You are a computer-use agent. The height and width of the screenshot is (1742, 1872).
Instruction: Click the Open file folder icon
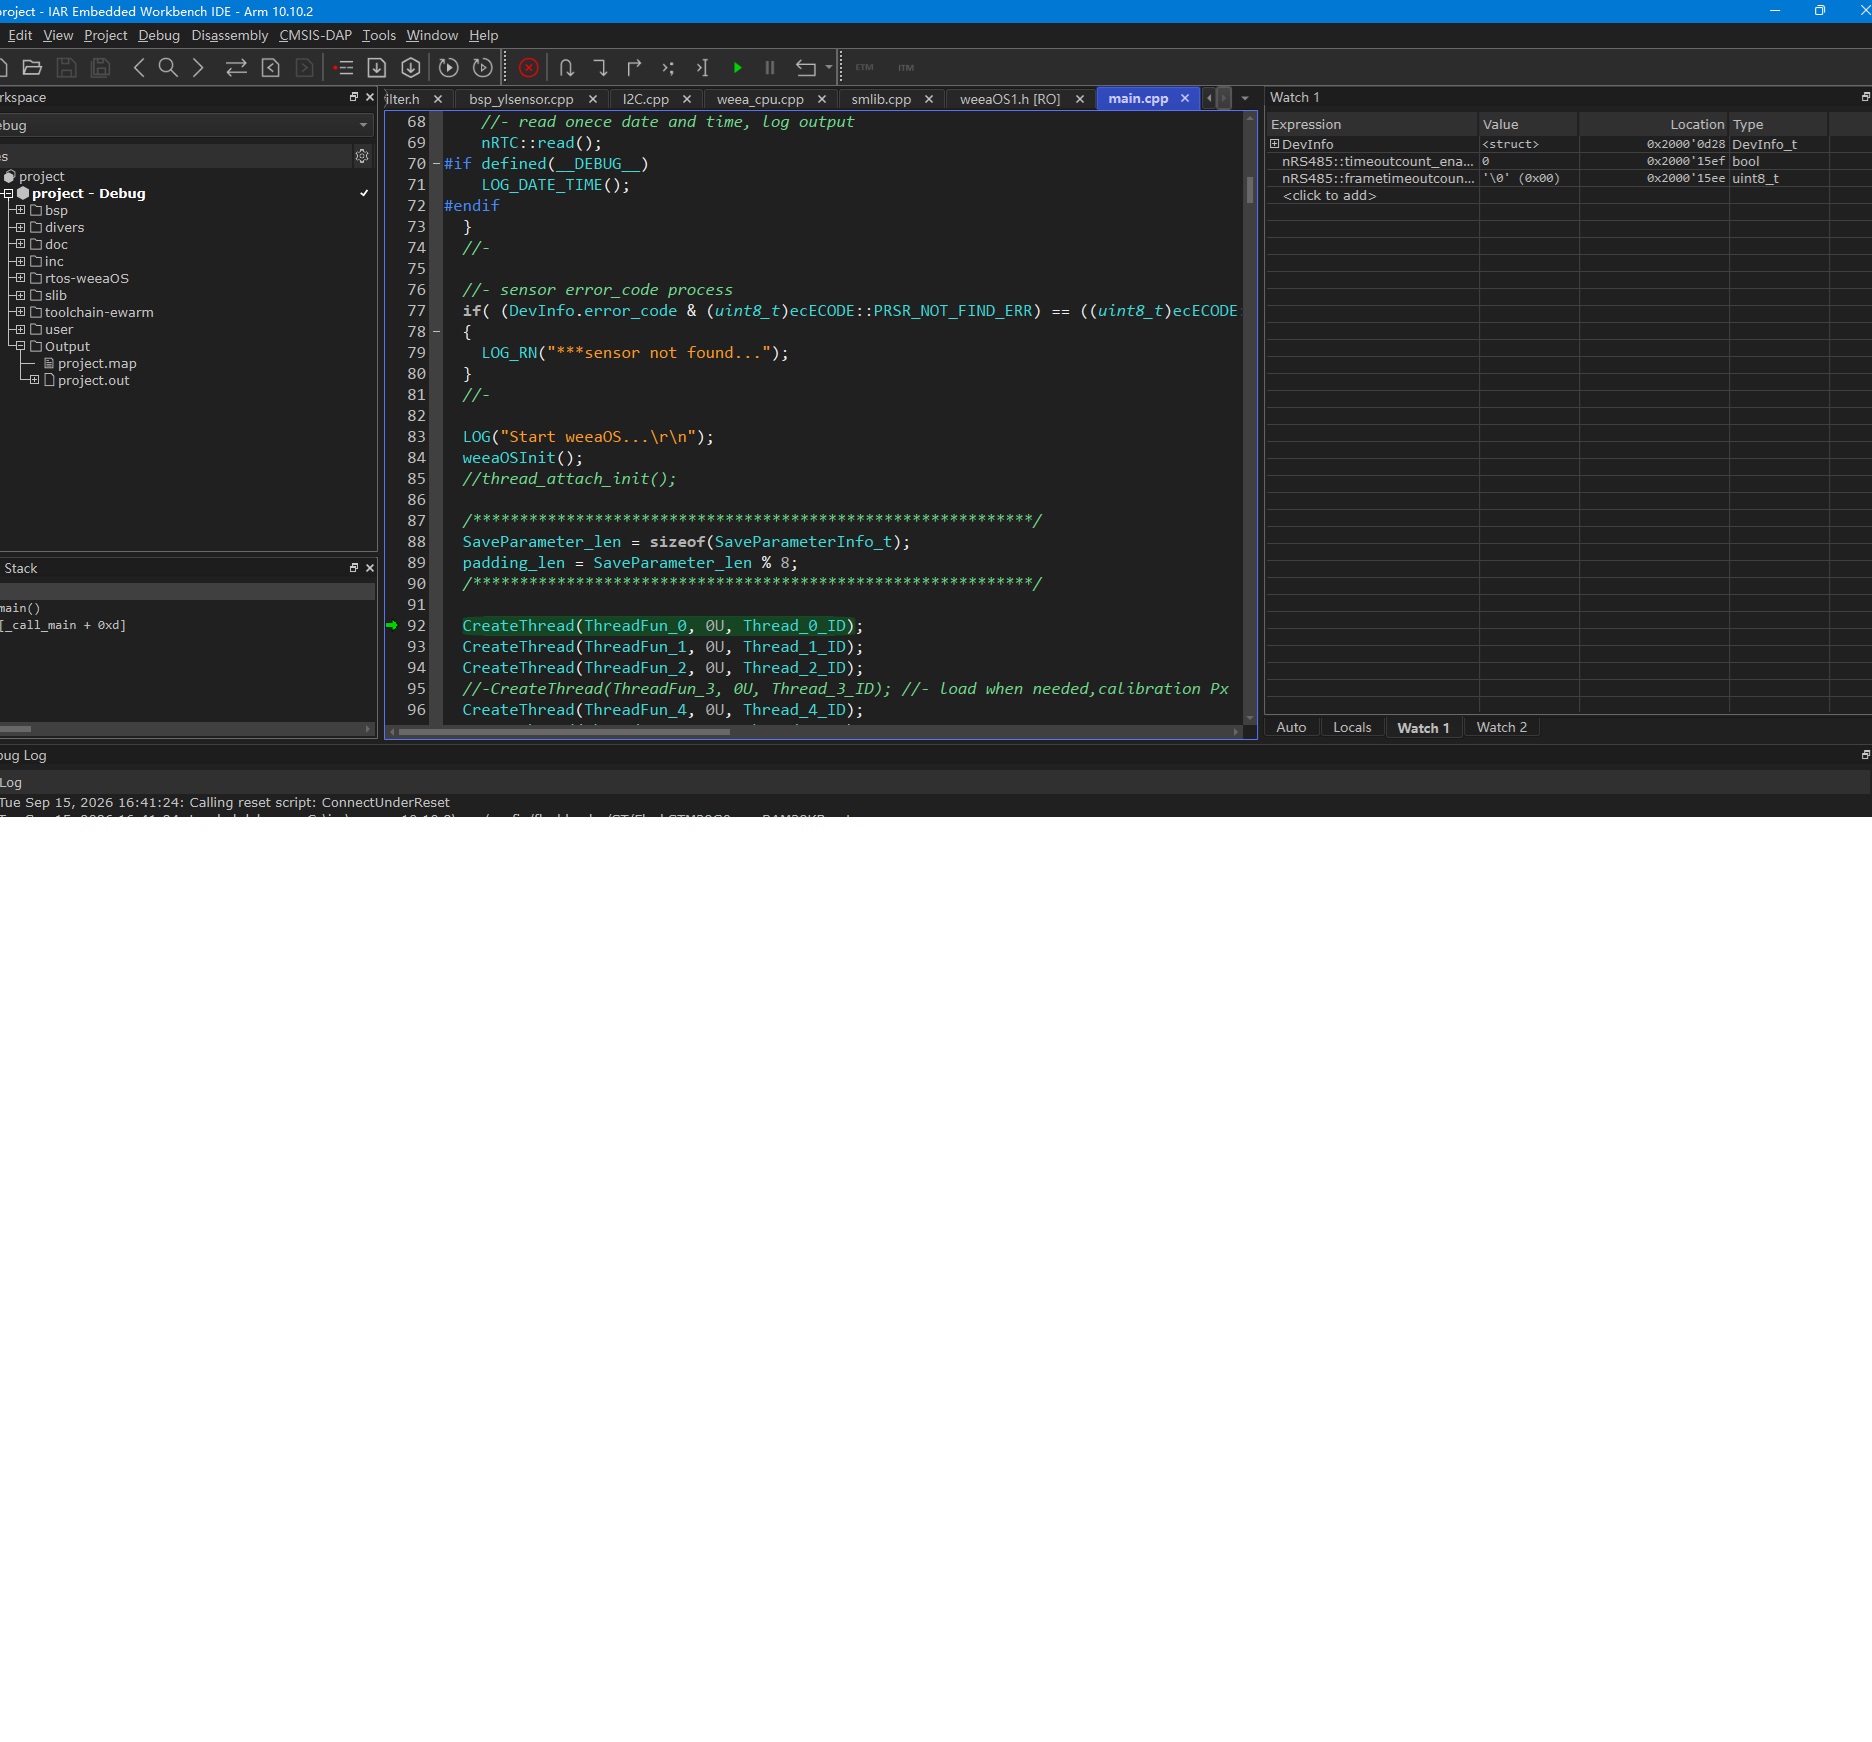[x=32, y=68]
